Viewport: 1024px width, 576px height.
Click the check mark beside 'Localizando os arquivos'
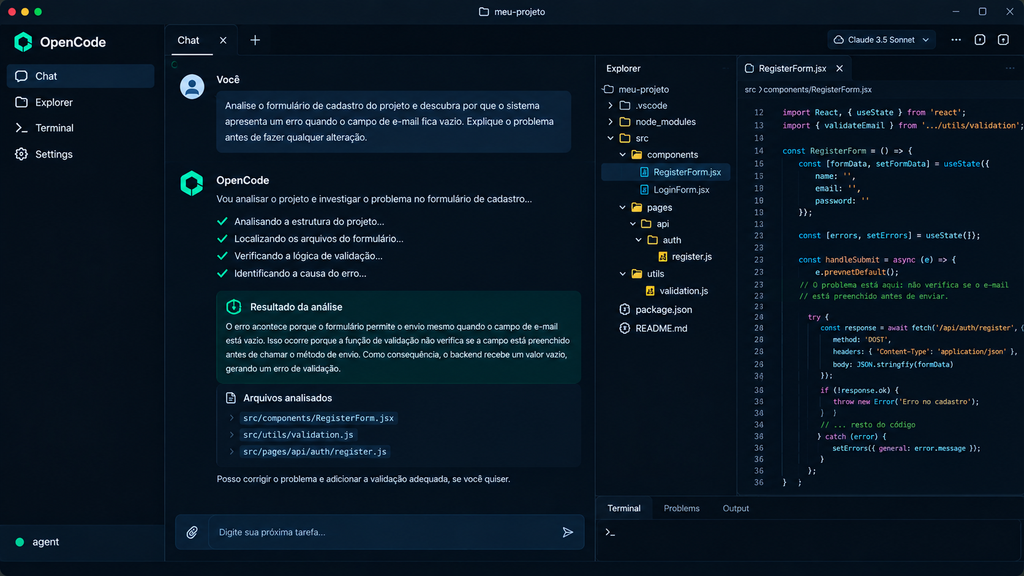(222, 239)
